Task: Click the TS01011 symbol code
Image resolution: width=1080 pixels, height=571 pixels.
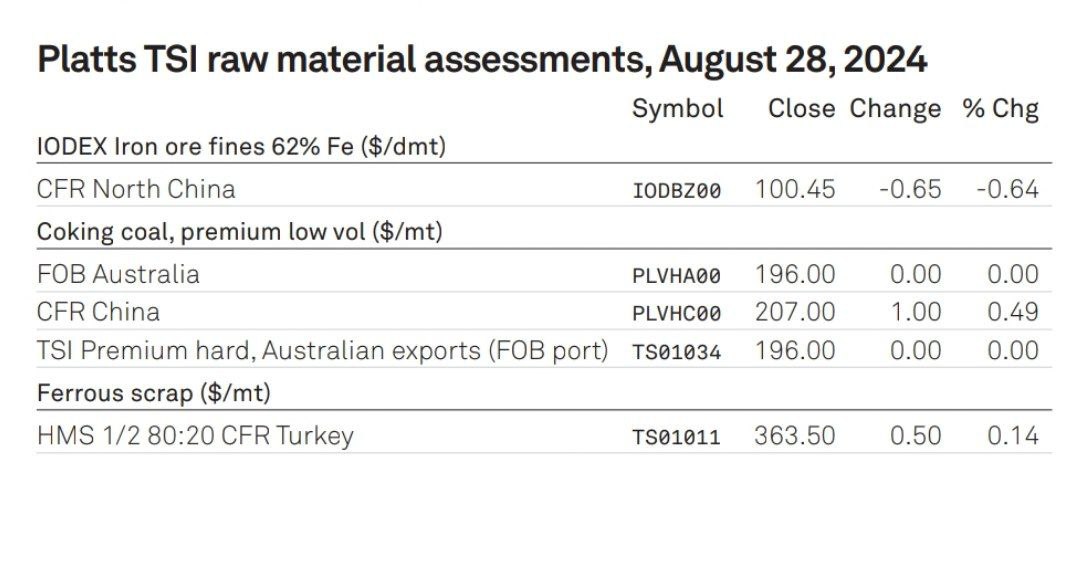Action: tap(676, 437)
